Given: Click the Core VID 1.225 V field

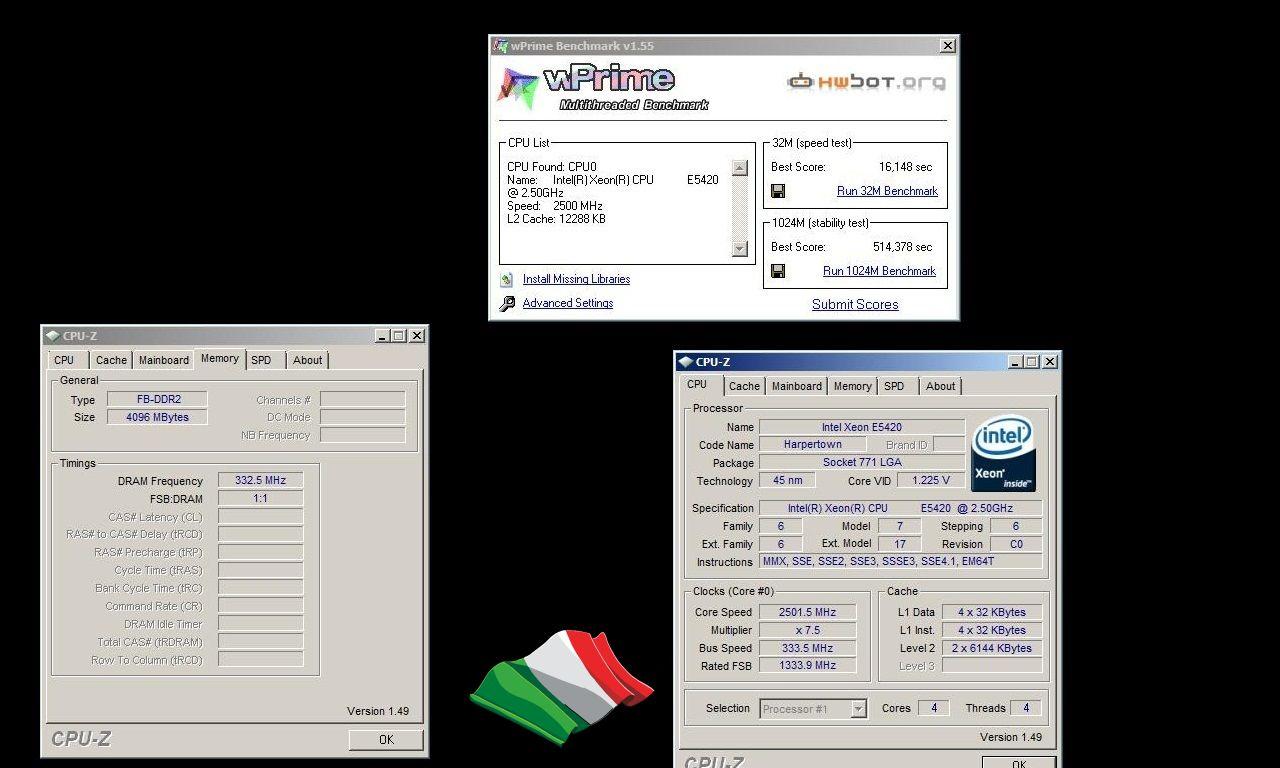Looking at the screenshot, I should coord(931,481).
